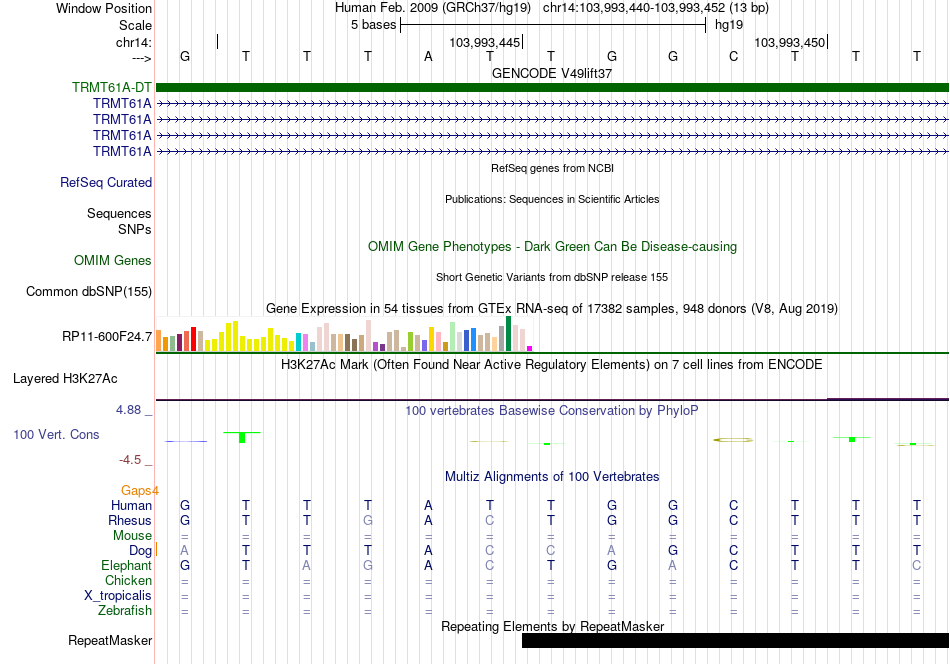Viewport: 950px width, 664px height.
Task: Select the Dog alignment row label
Action: click(140, 551)
